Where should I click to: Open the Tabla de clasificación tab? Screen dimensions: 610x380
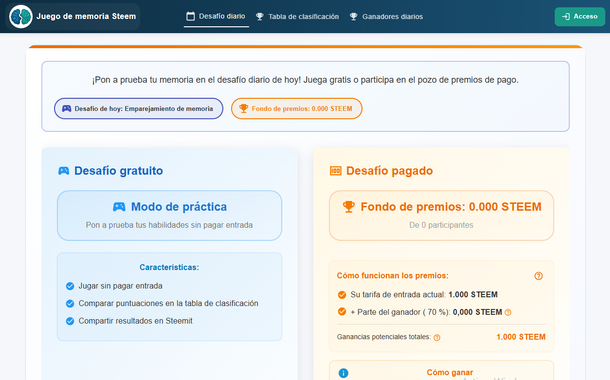click(297, 17)
